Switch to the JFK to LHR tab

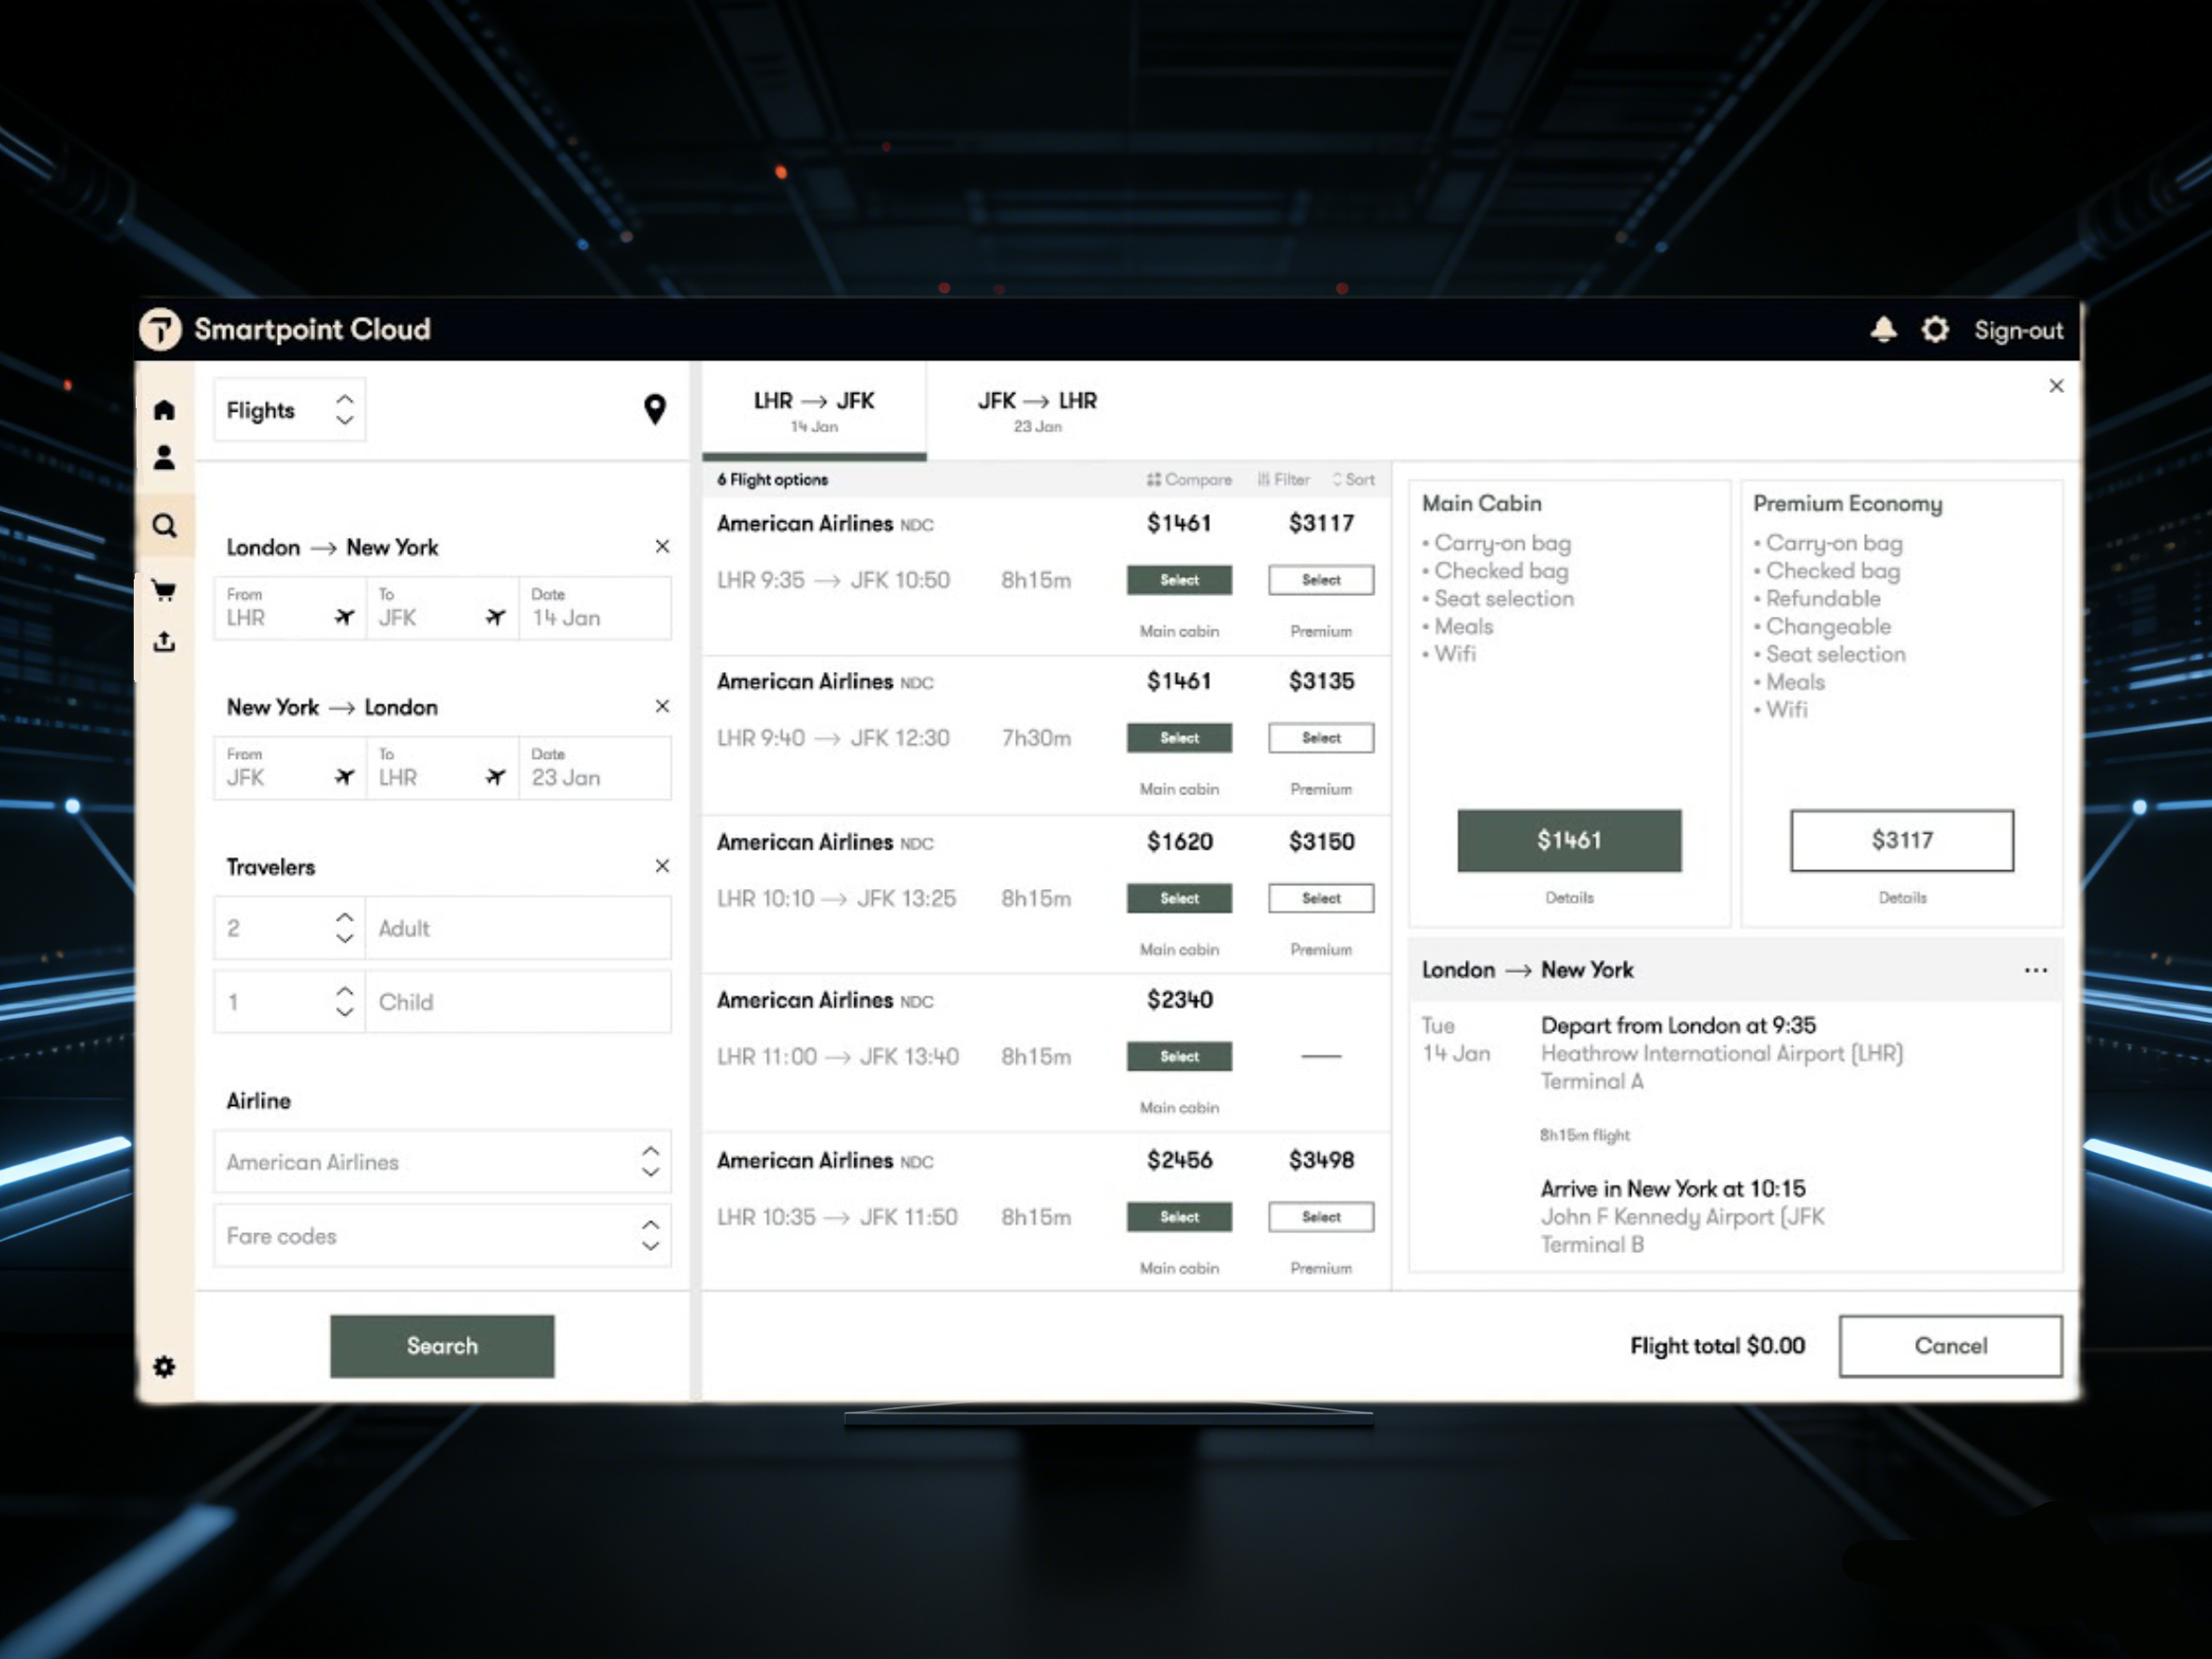(1037, 410)
